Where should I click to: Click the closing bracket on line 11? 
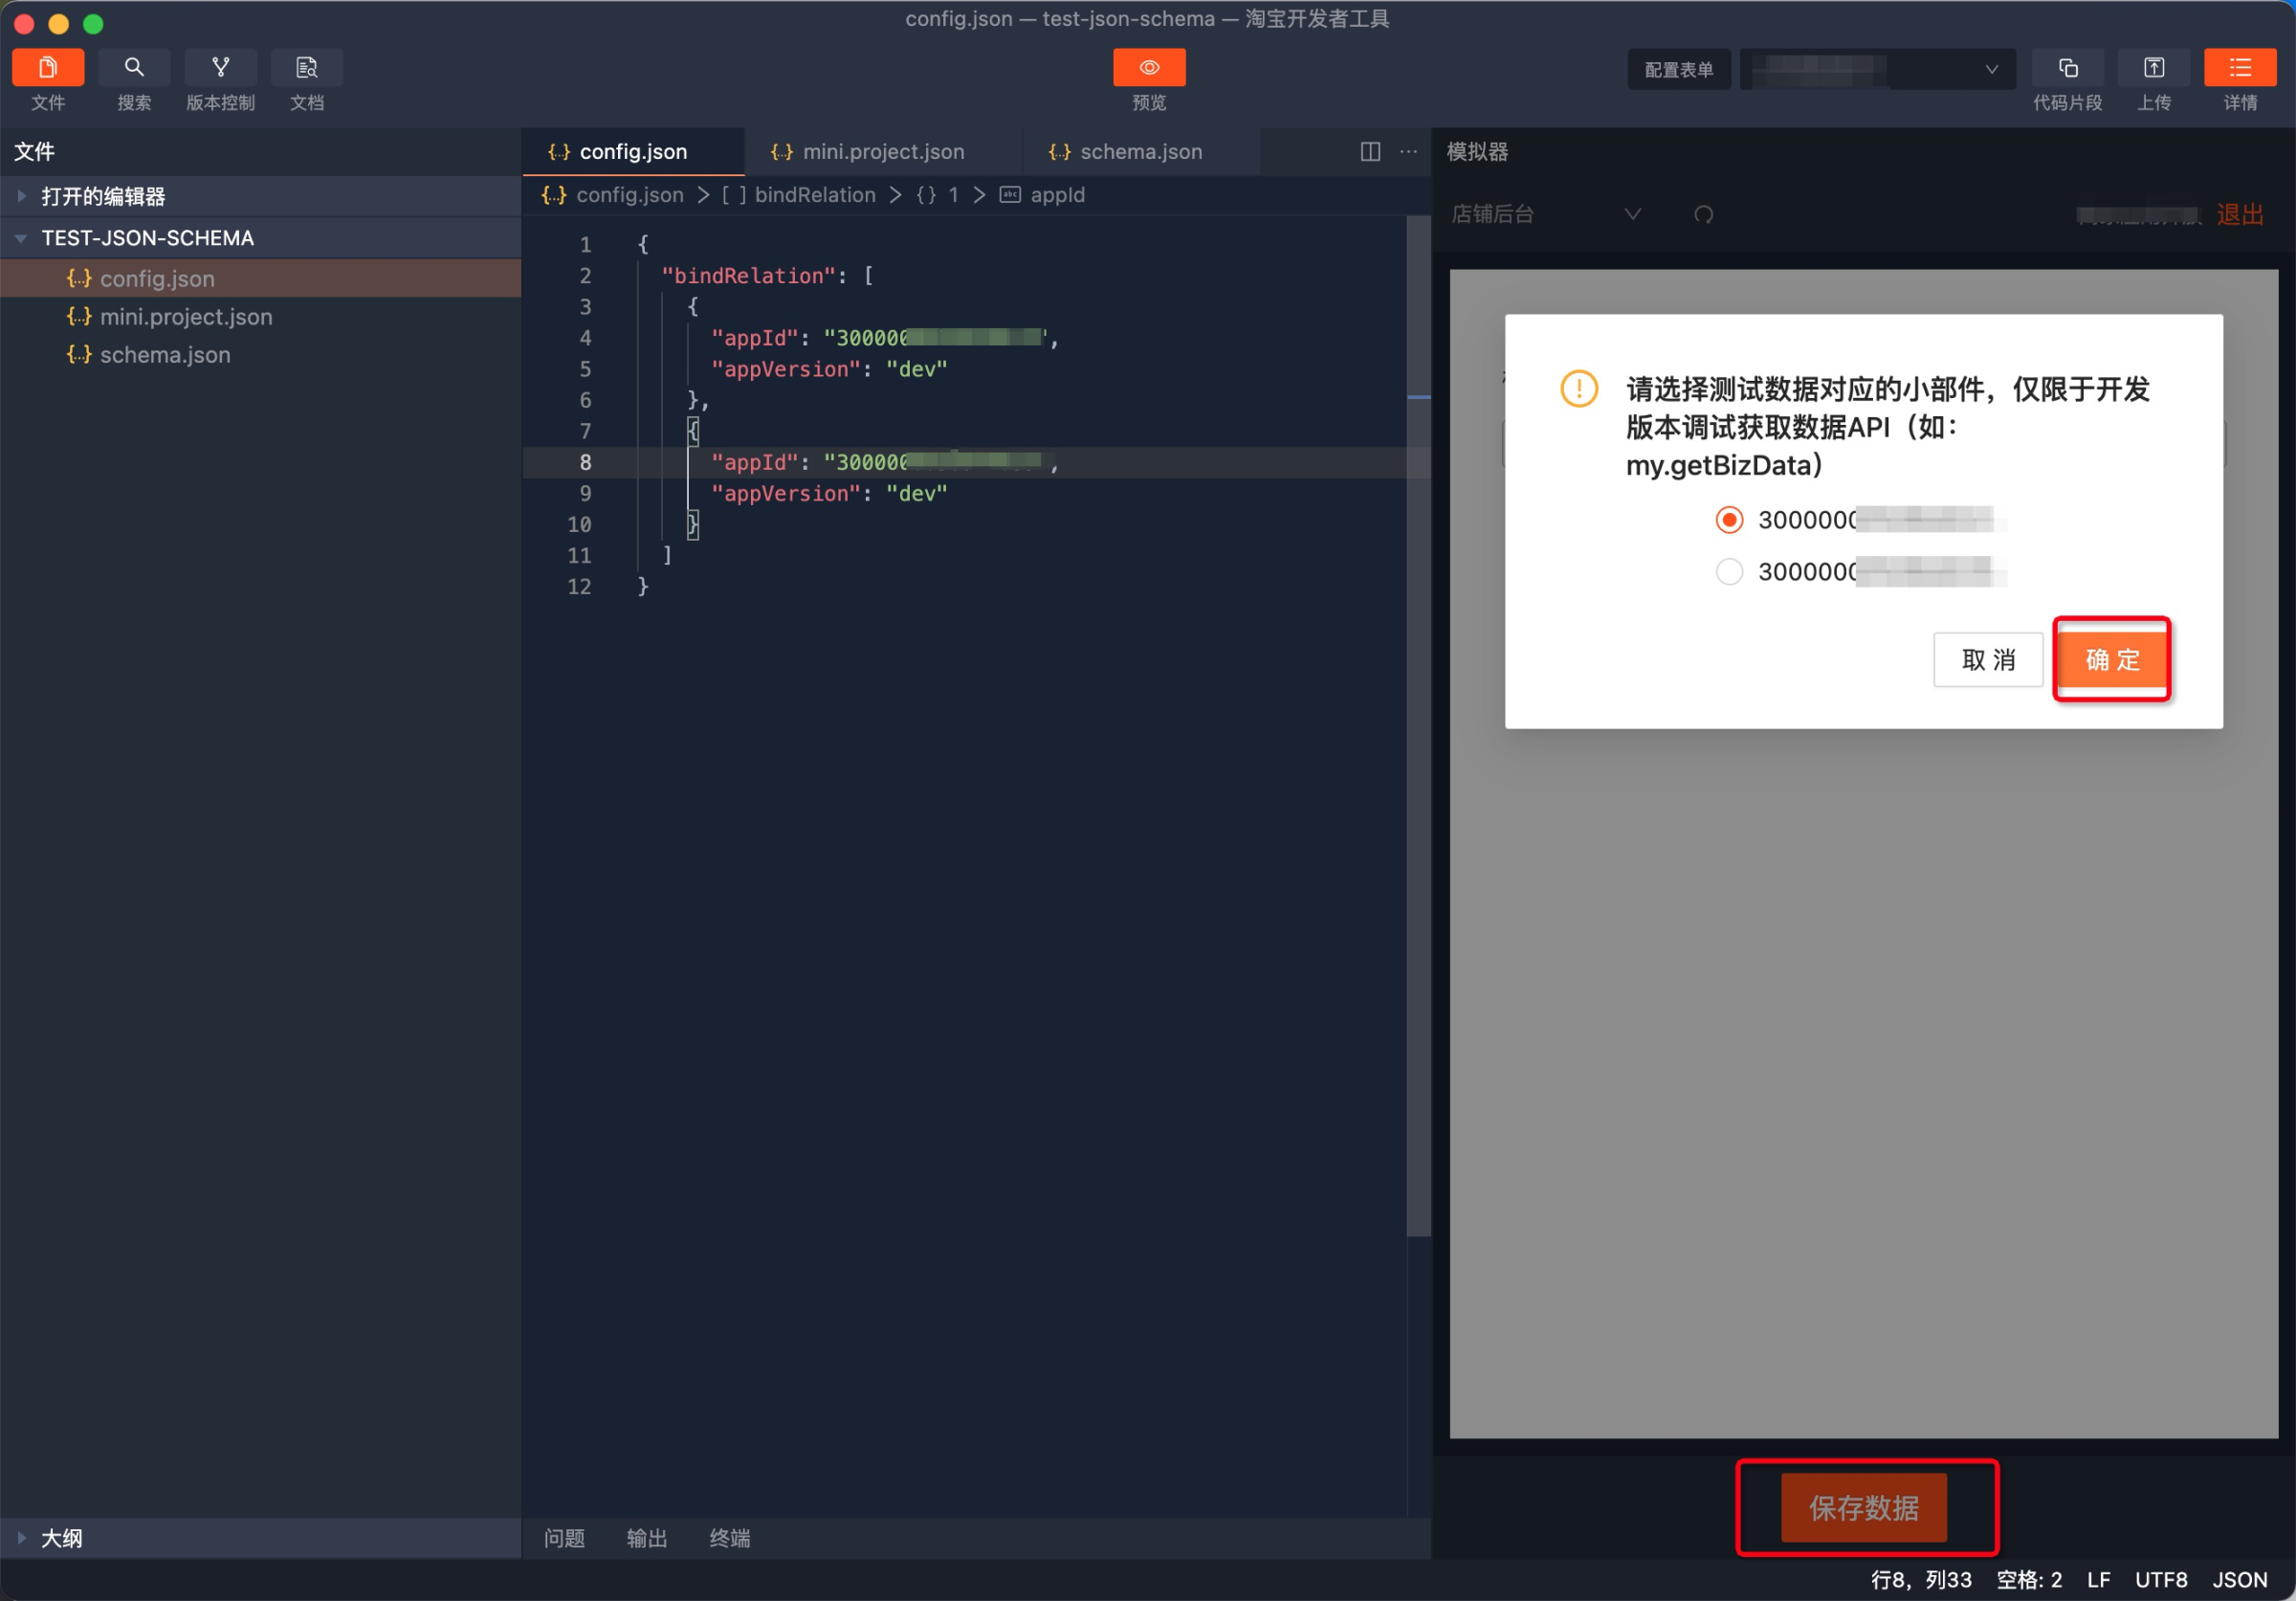667,555
